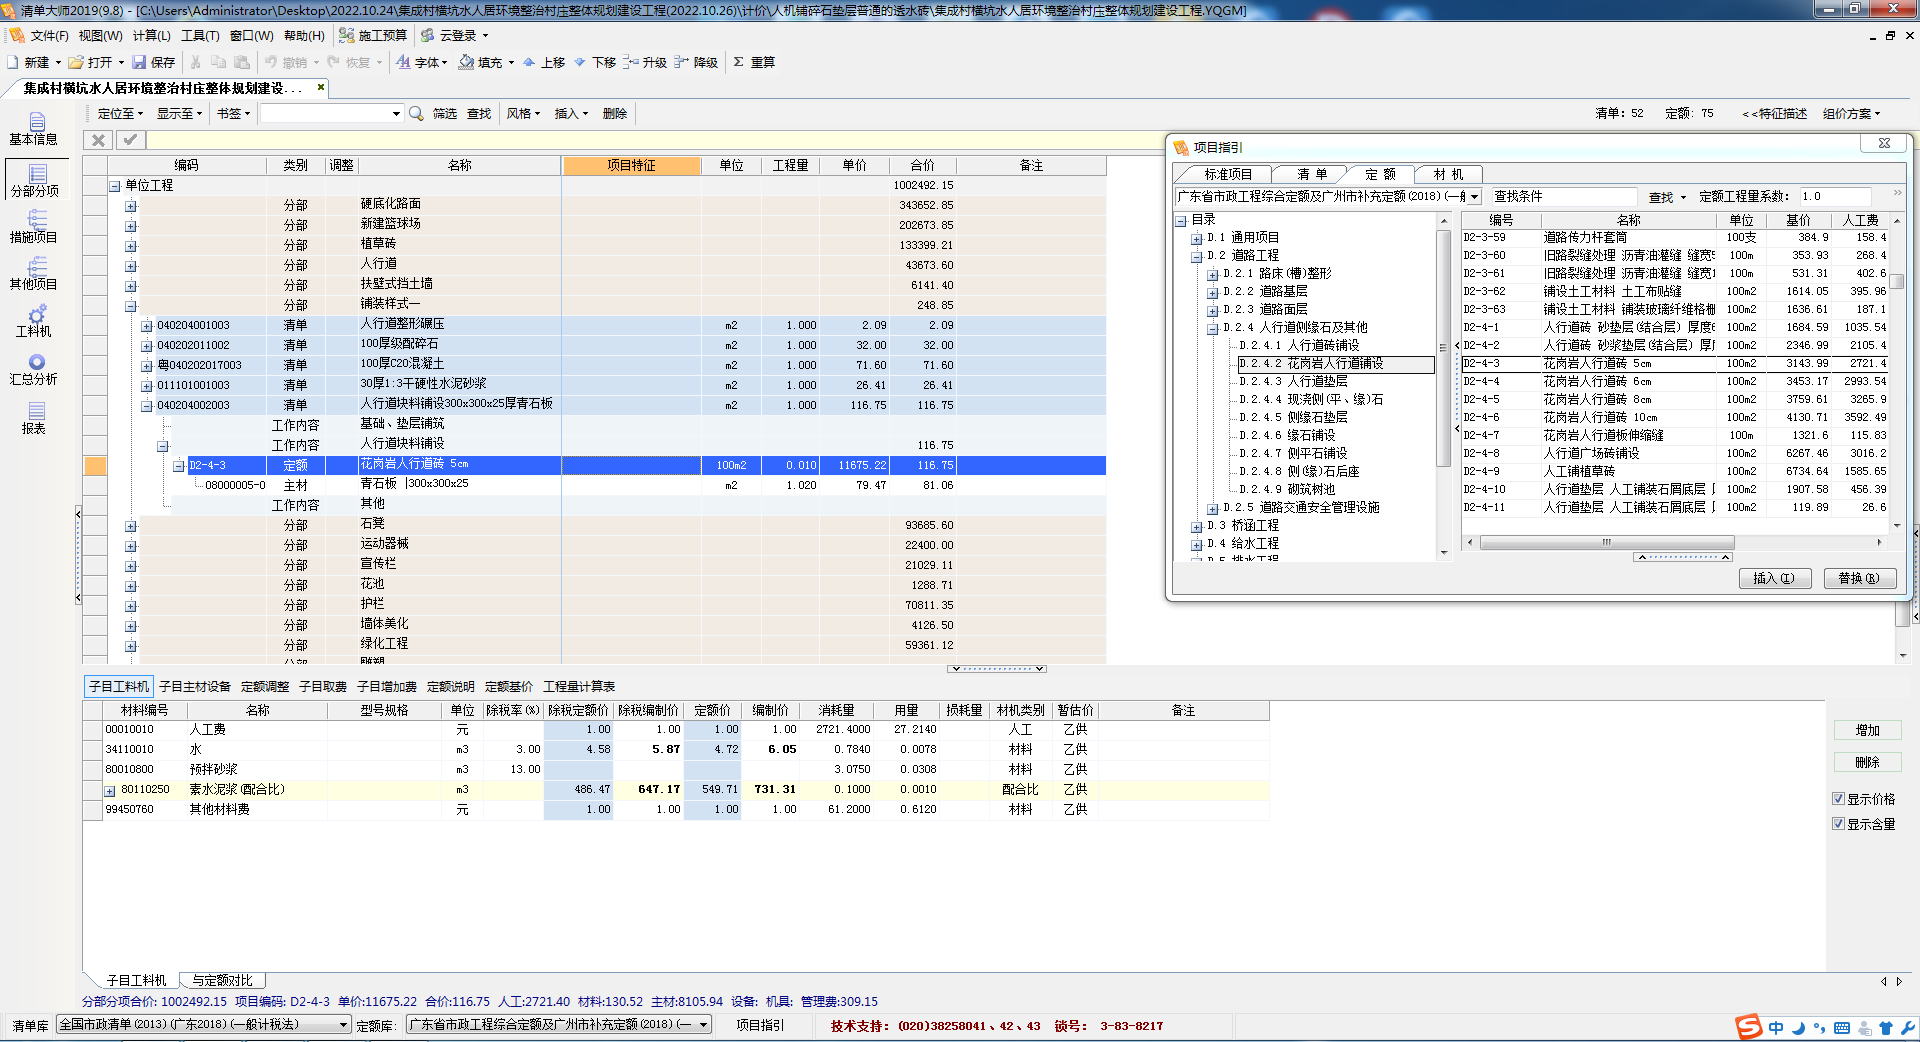
Task: Click the 打开 (Open) folder icon
Action: 76,62
